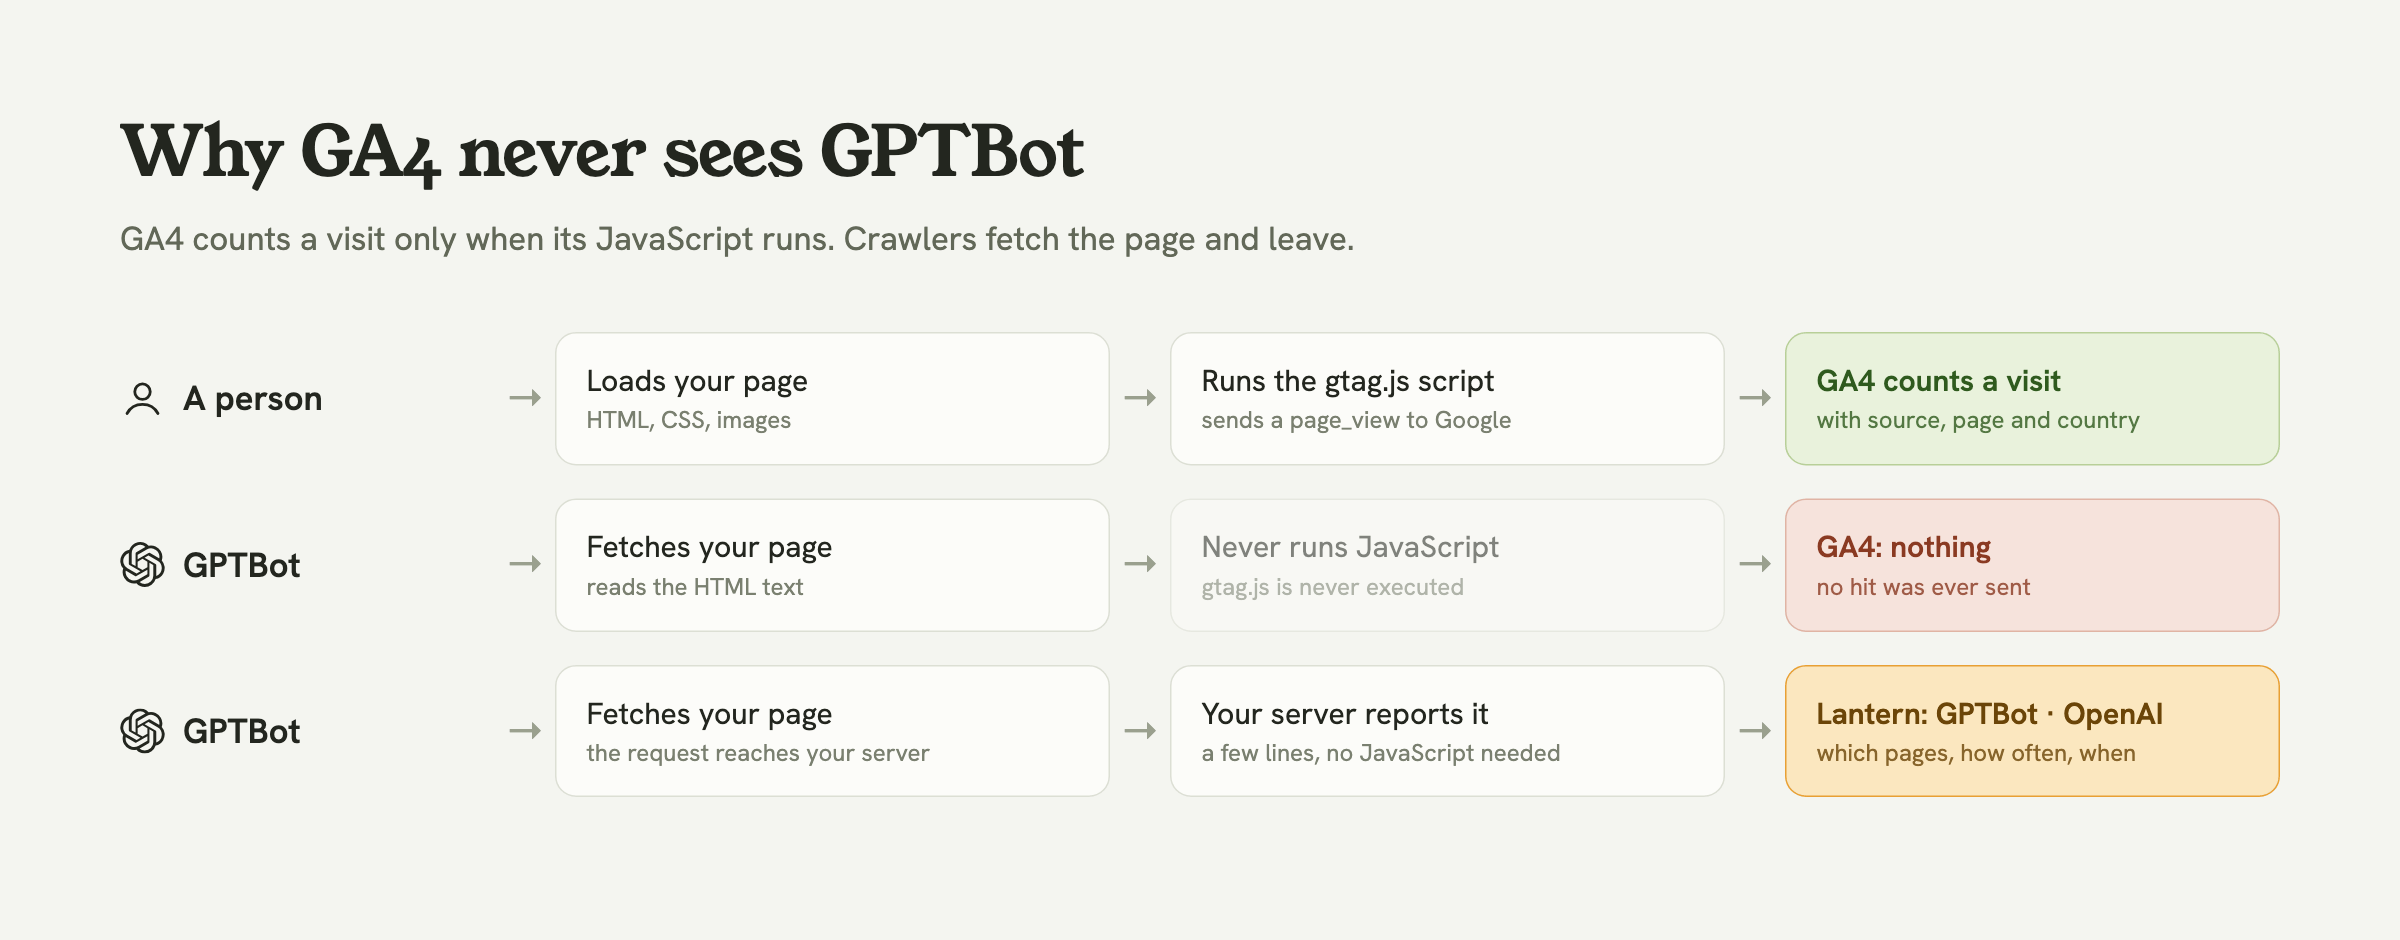Click 'a few lines, no JavaScript needed' text

(x=1380, y=754)
